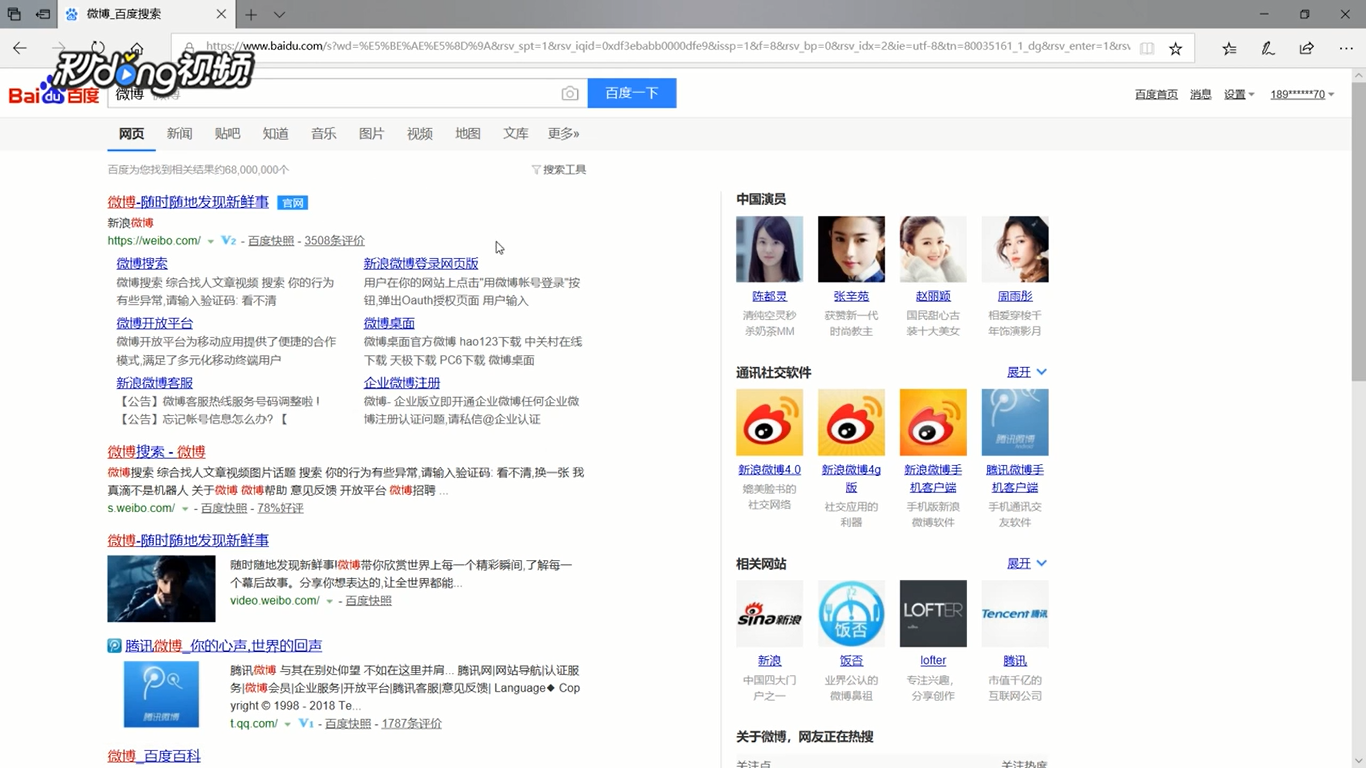Image resolution: width=1366 pixels, height=768 pixels.
Task: Click the Baidu logo
Action: (x=54, y=93)
